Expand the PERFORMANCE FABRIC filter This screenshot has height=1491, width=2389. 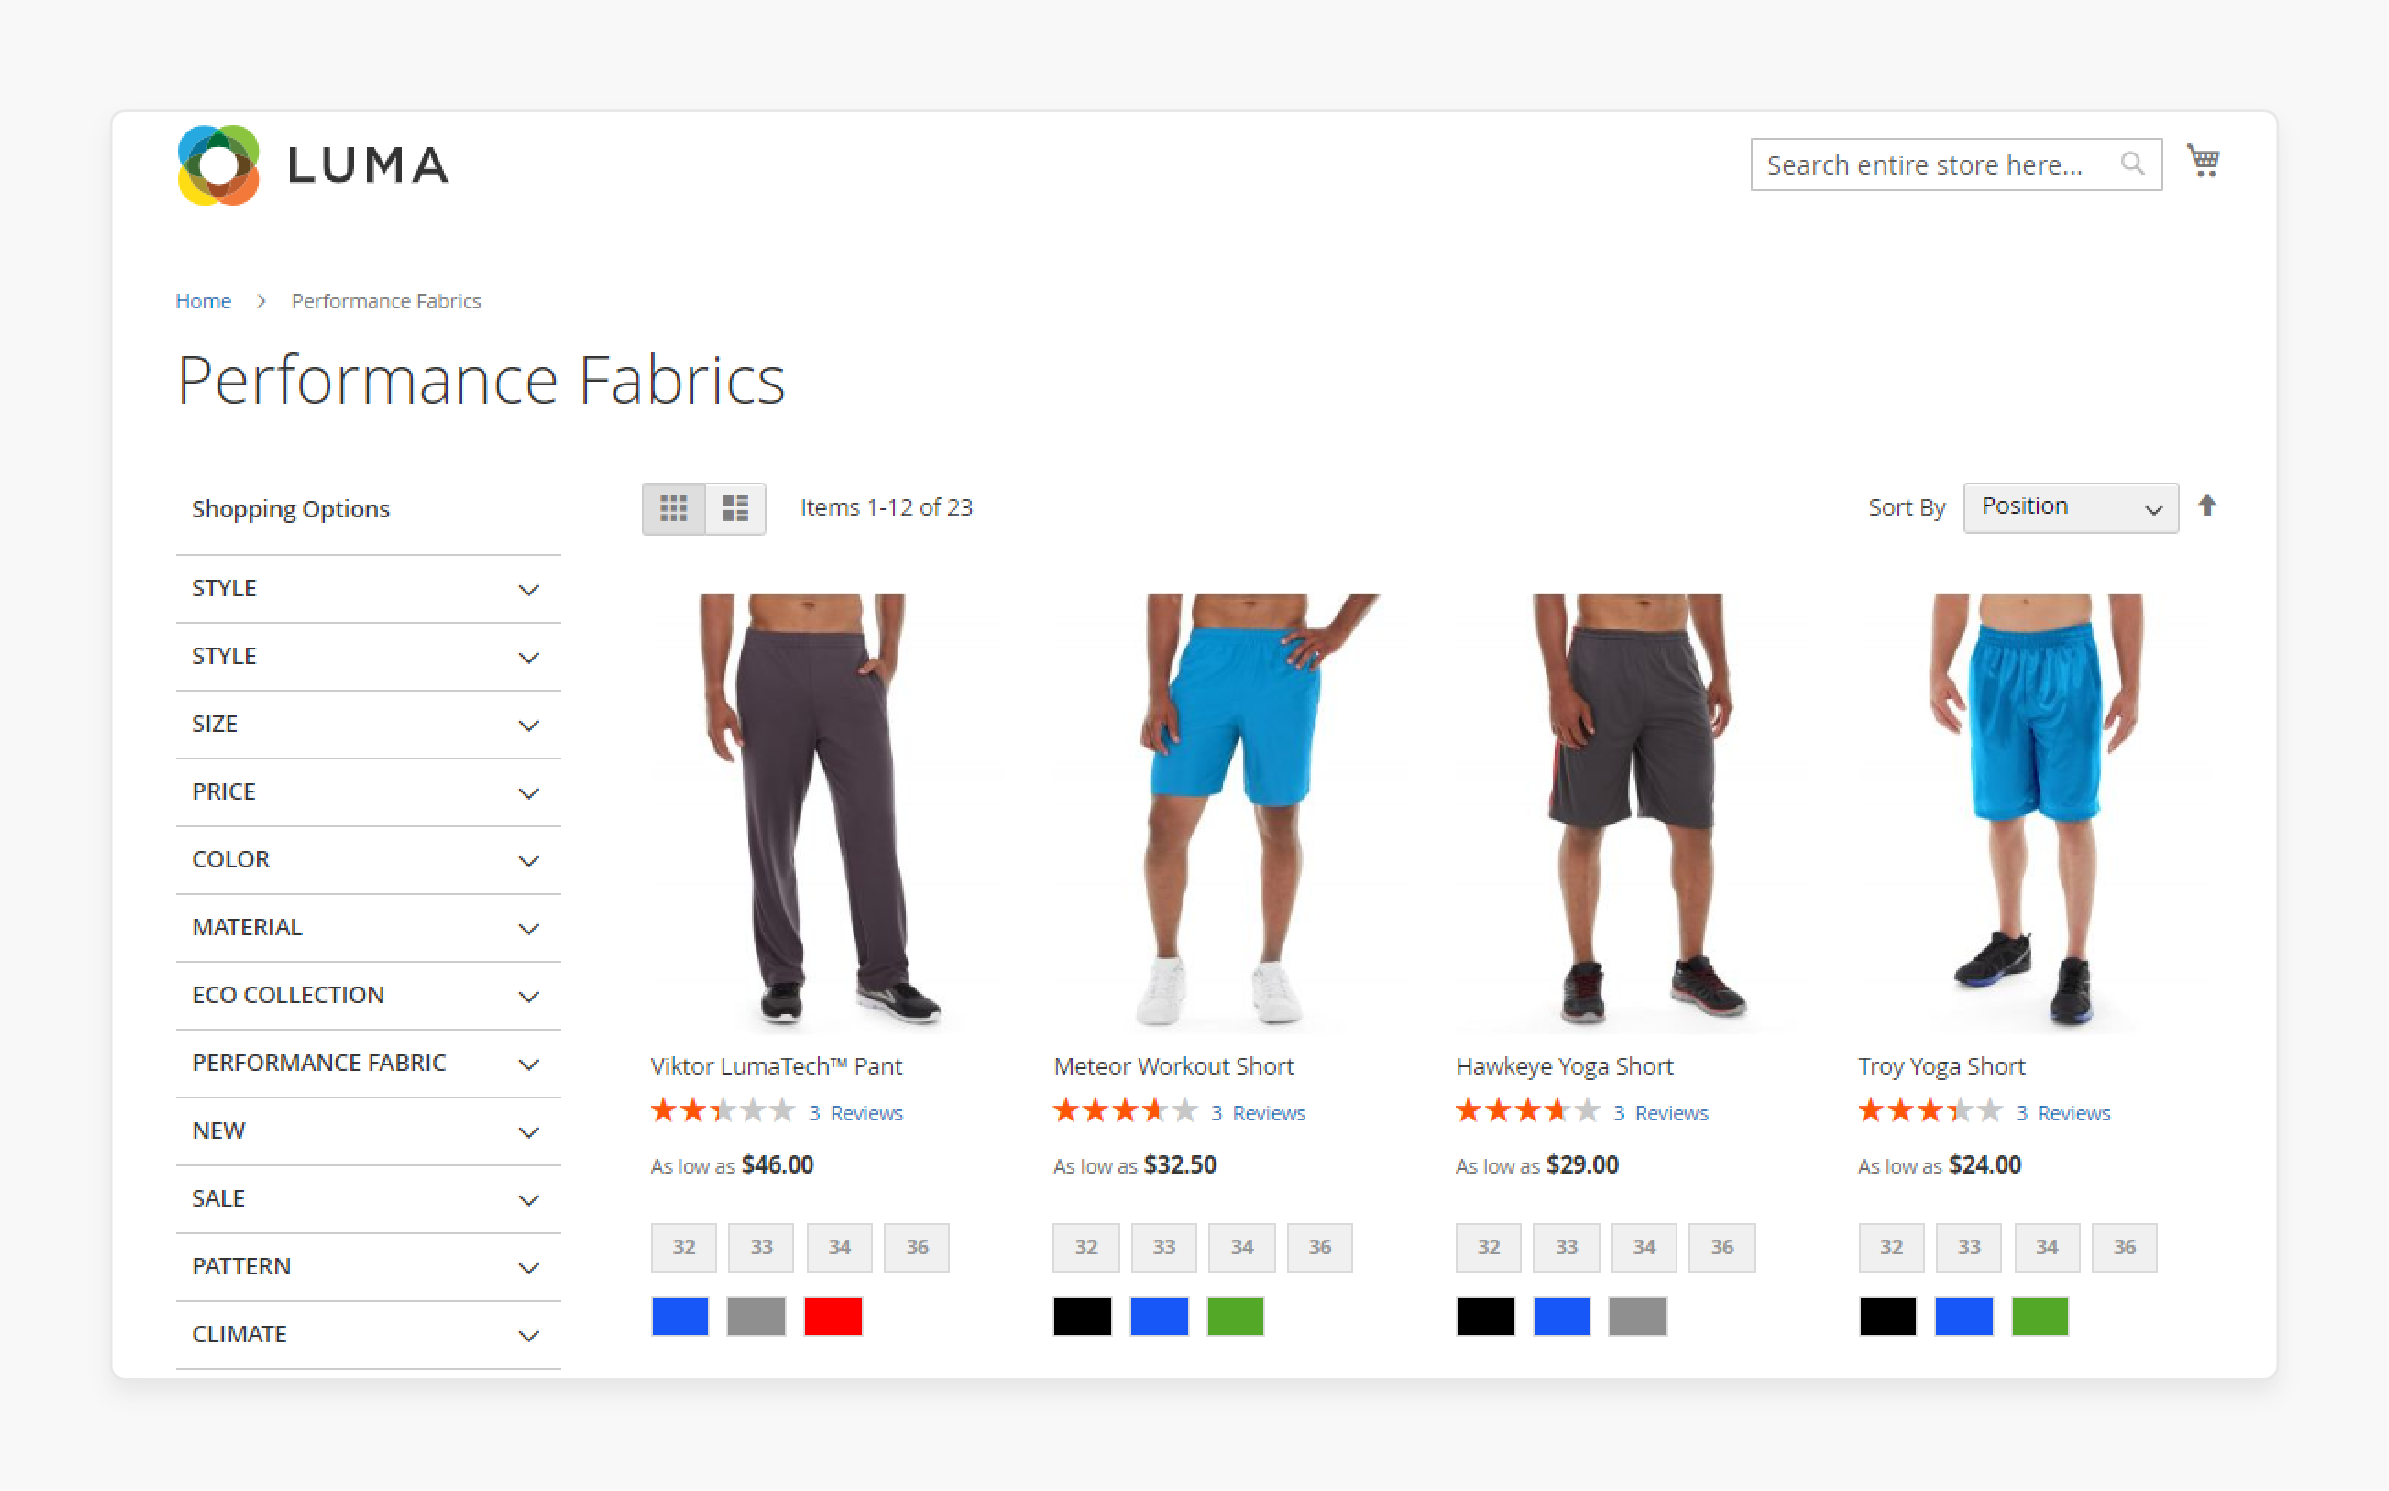364,1062
